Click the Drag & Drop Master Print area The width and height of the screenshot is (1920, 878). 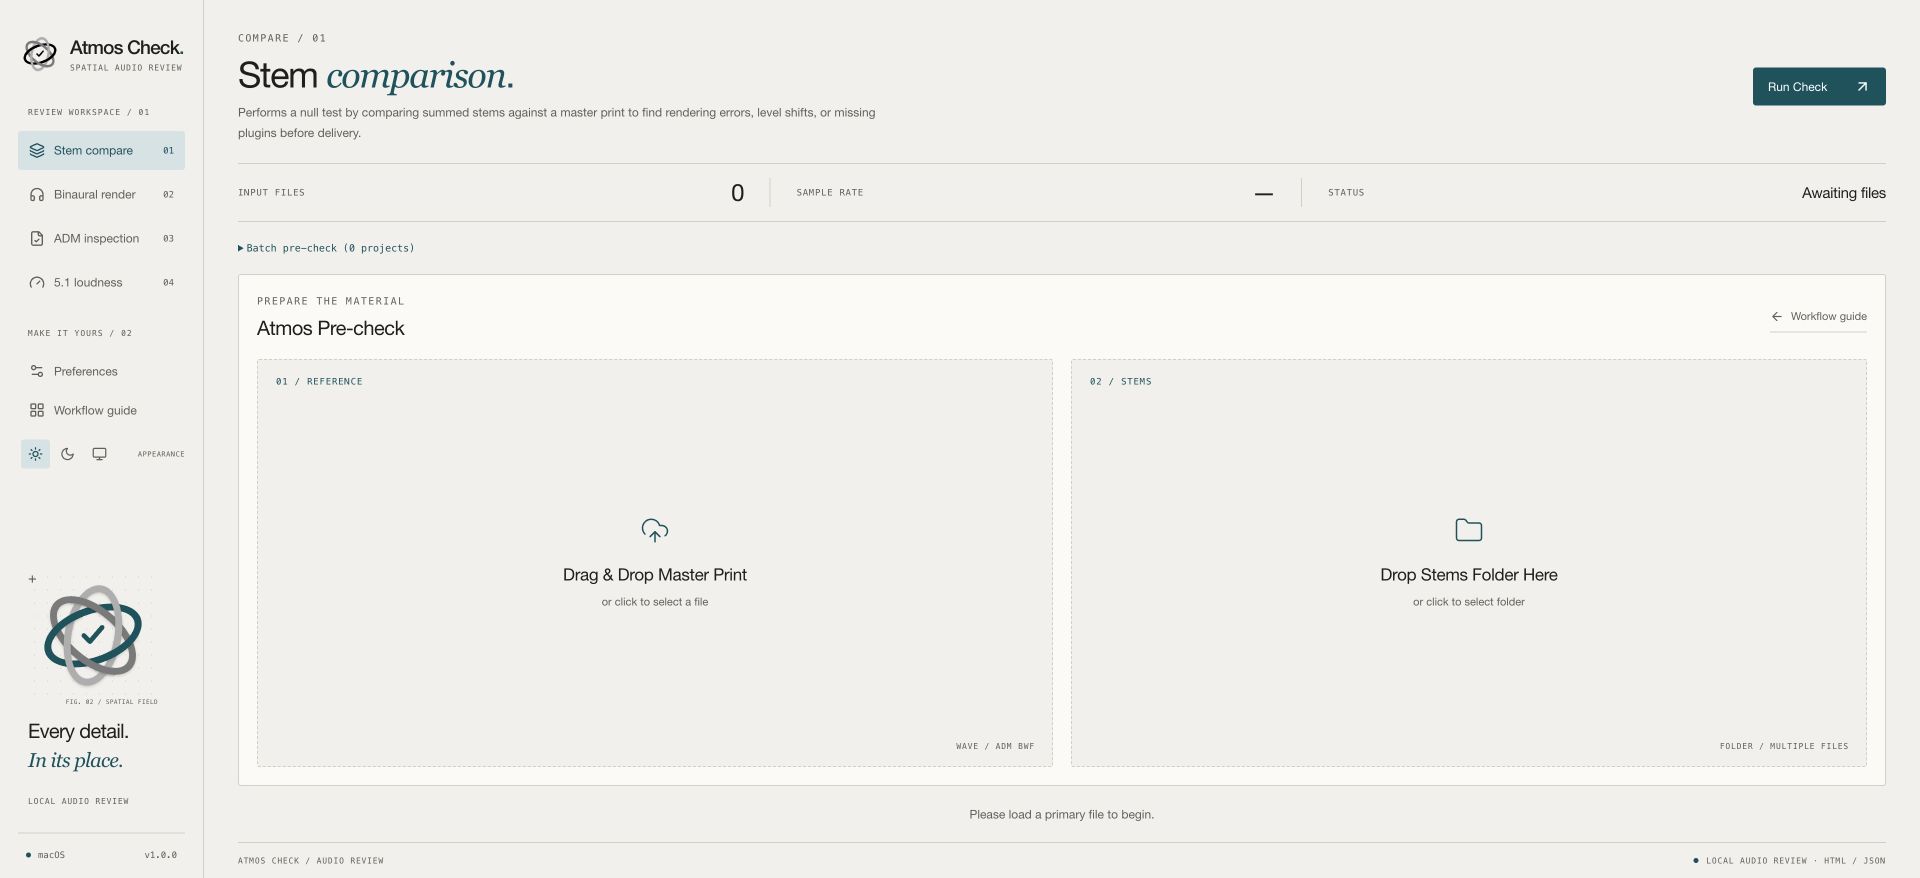655,563
